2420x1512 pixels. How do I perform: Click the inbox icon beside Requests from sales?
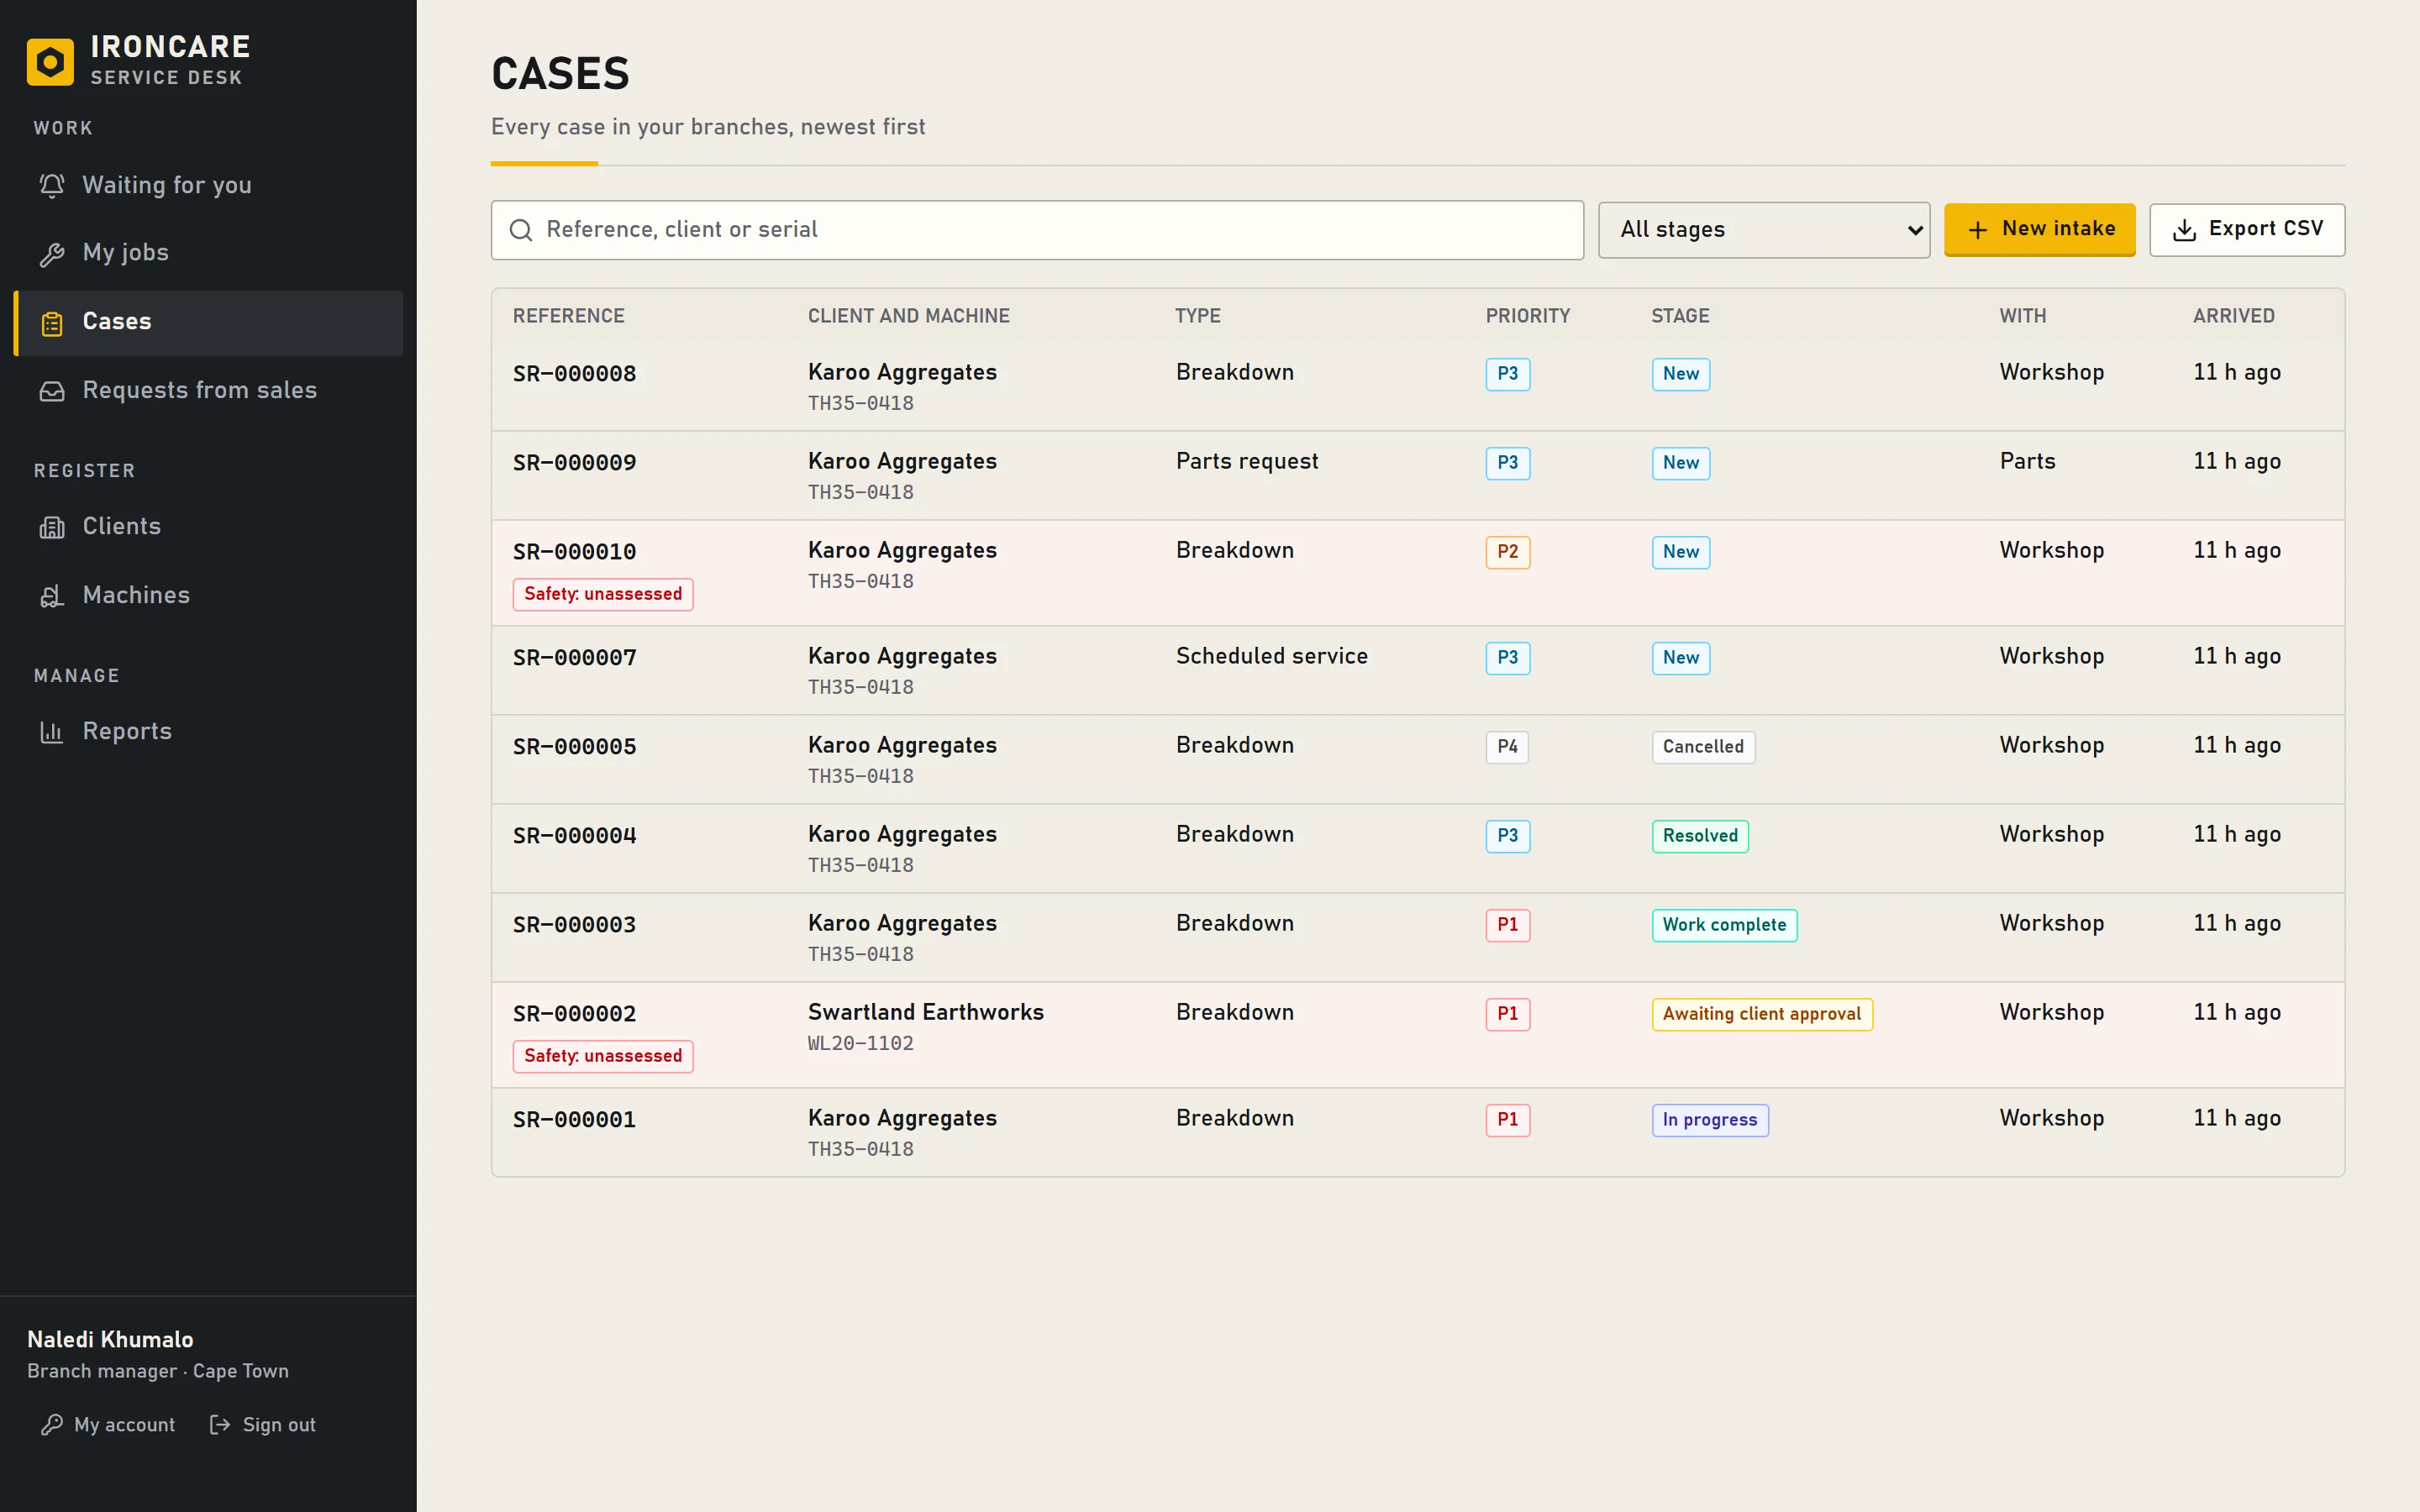click(x=52, y=391)
